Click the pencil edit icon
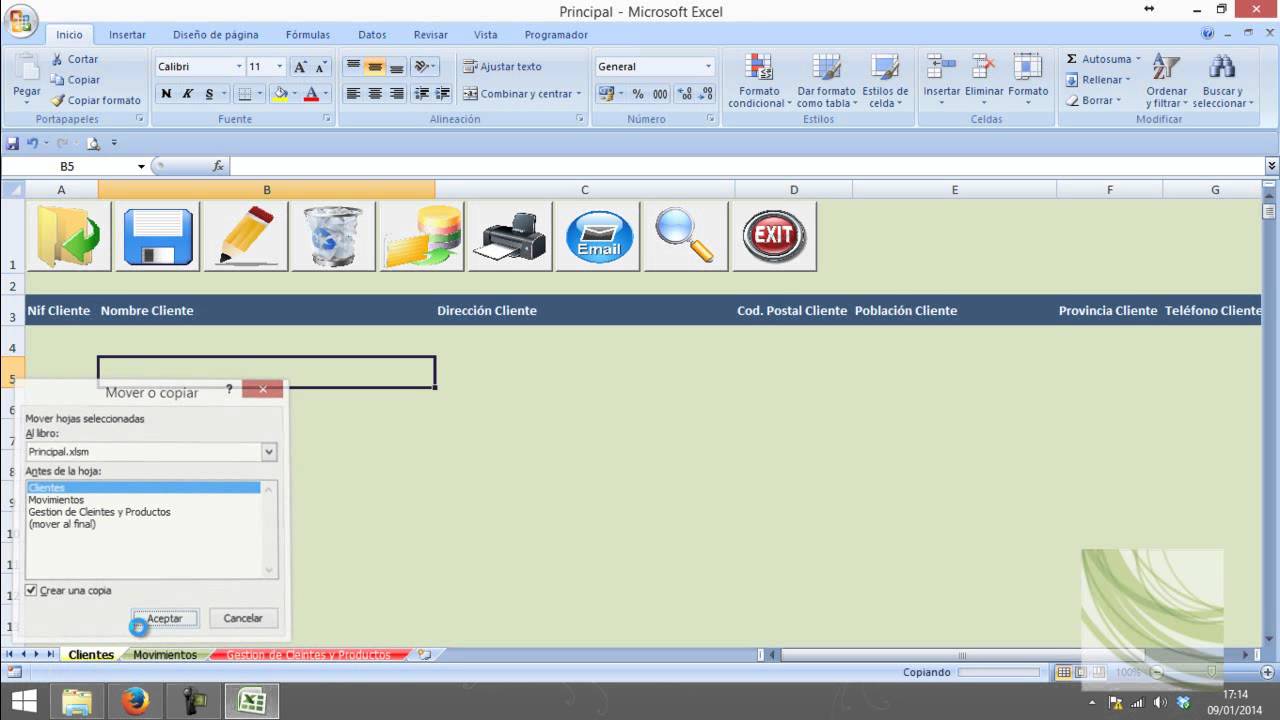1280x720 pixels. click(x=246, y=236)
